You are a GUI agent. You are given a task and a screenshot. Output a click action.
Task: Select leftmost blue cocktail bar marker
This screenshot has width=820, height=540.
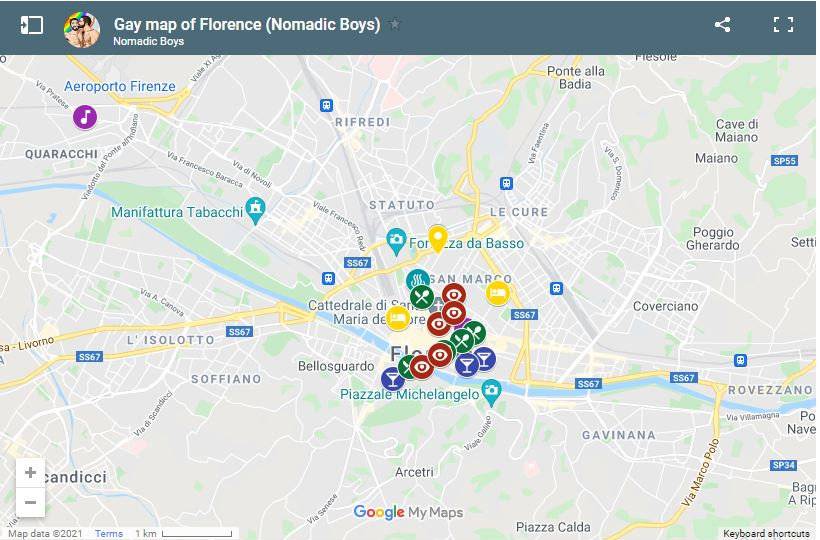tap(392, 378)
